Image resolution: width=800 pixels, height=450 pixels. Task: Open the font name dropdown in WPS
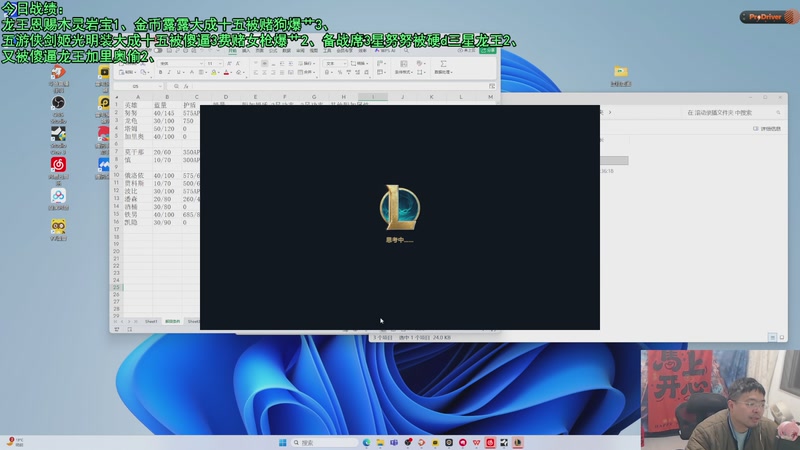point(201,63)
